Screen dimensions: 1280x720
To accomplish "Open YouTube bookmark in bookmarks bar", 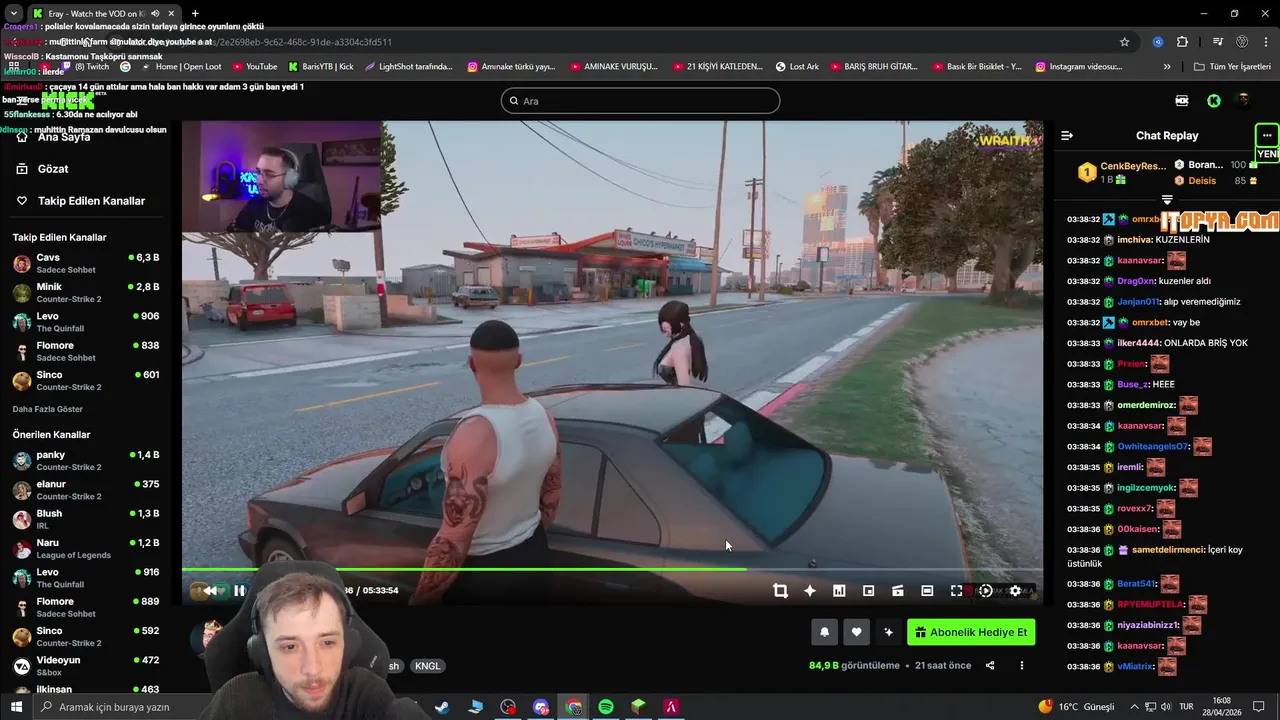I will [x=255, y=67].
